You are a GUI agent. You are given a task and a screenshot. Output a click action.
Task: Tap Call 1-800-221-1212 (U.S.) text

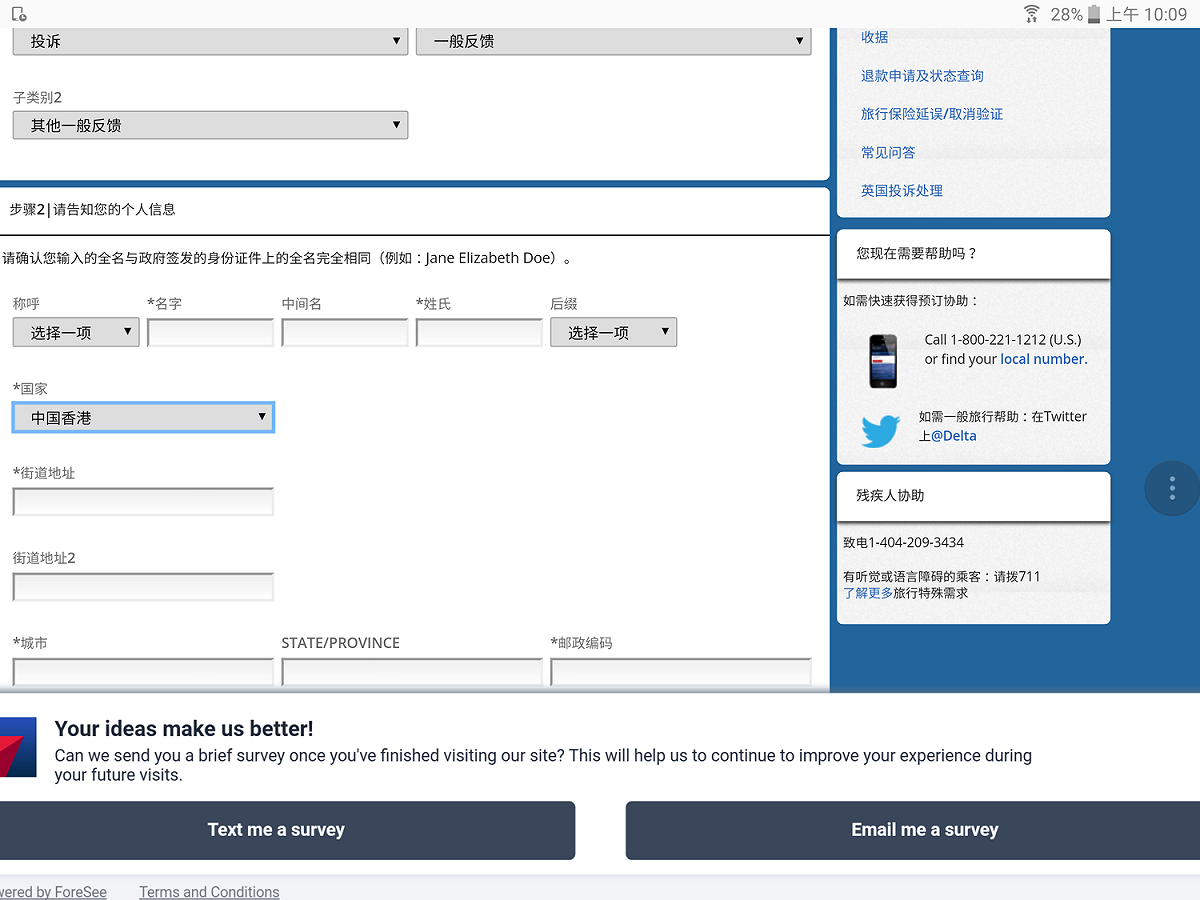pos(1003,340)
